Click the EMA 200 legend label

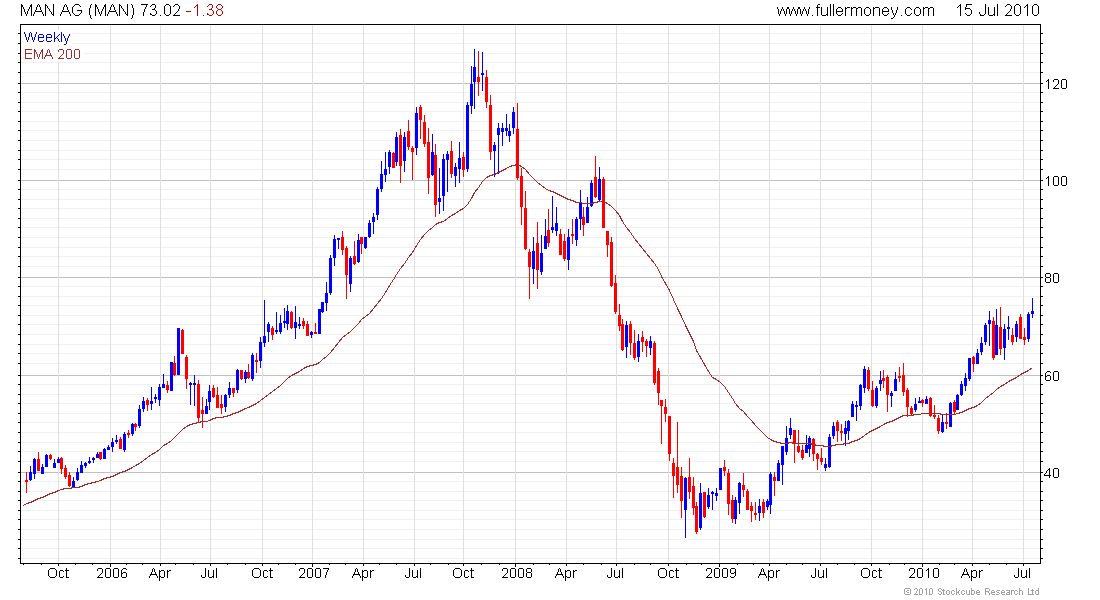tap(52, 54)
